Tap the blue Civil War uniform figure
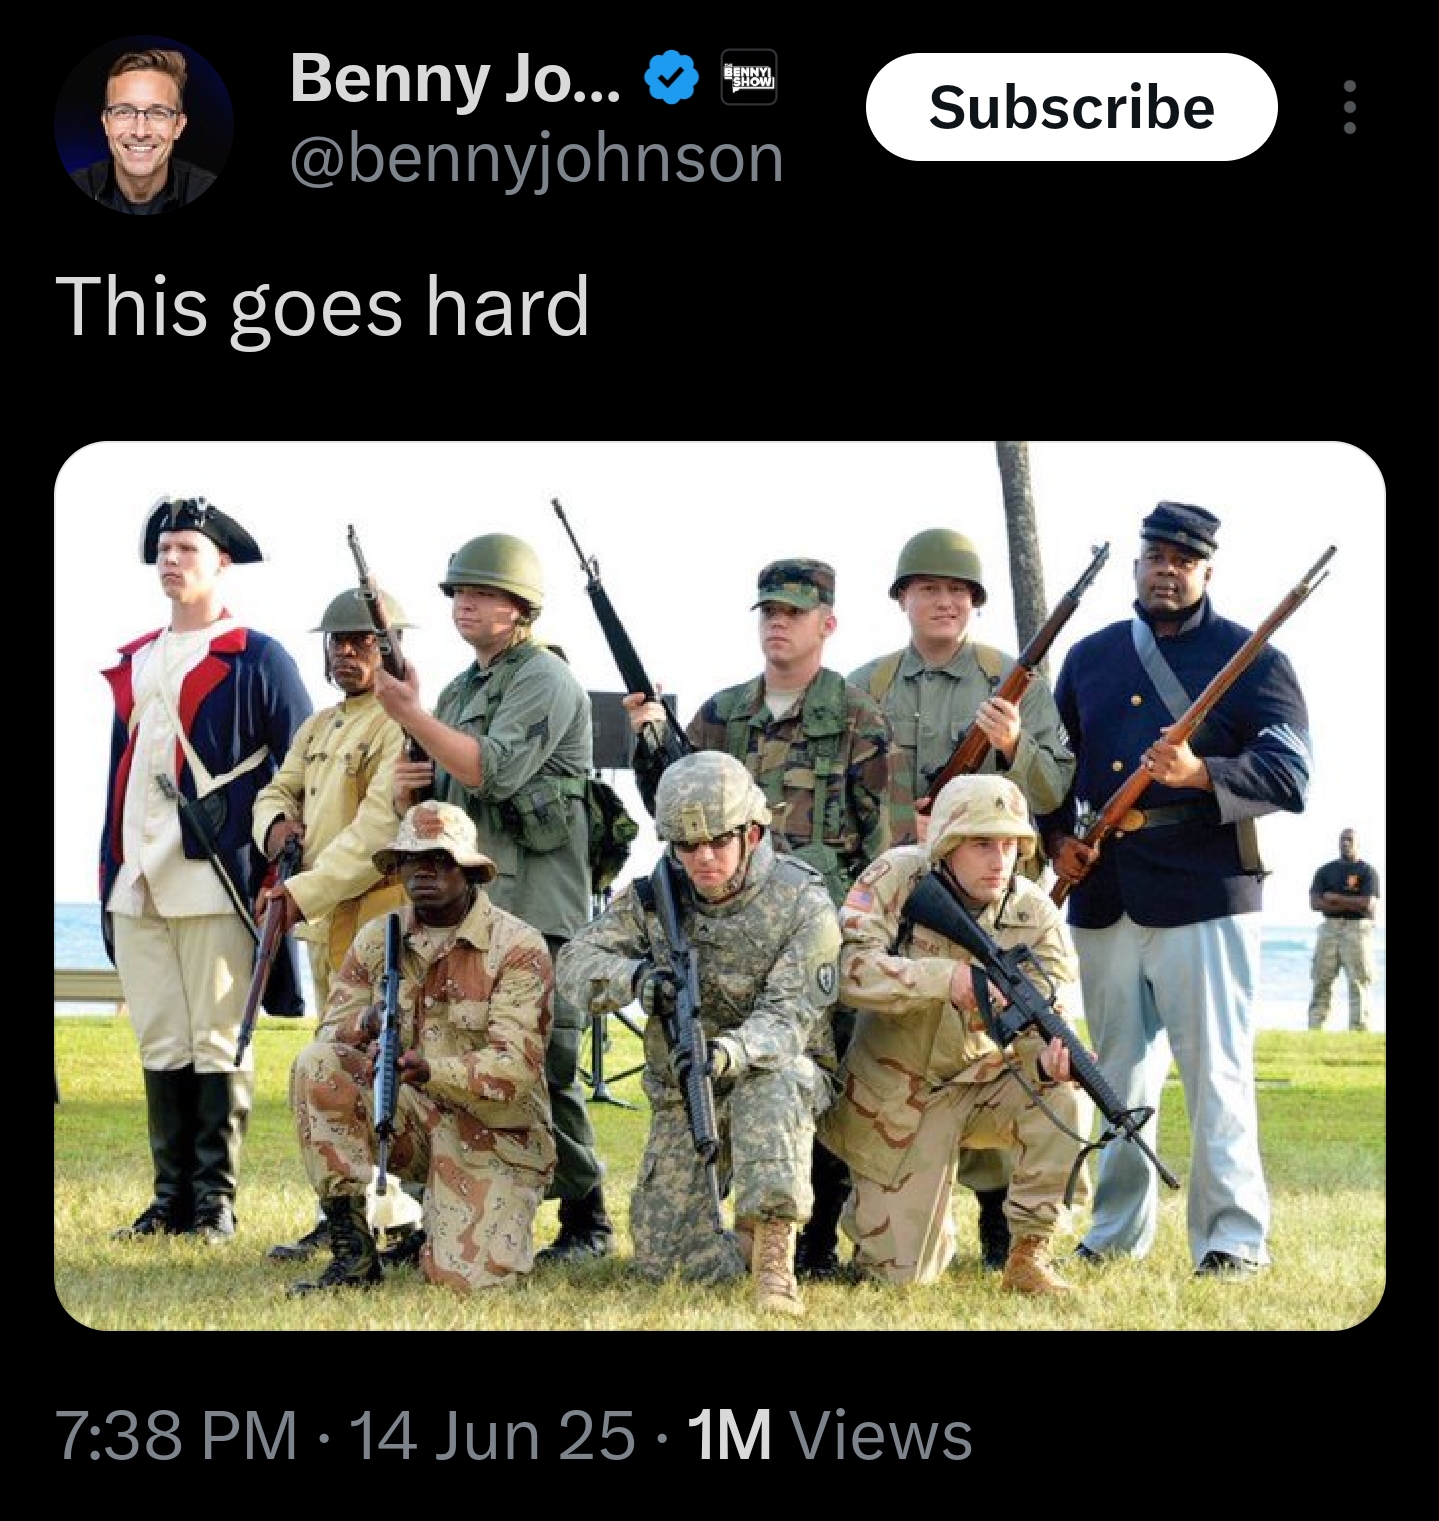Image resolution: width=1439 pixels, height=1521 pixels. coord(1180,880)
